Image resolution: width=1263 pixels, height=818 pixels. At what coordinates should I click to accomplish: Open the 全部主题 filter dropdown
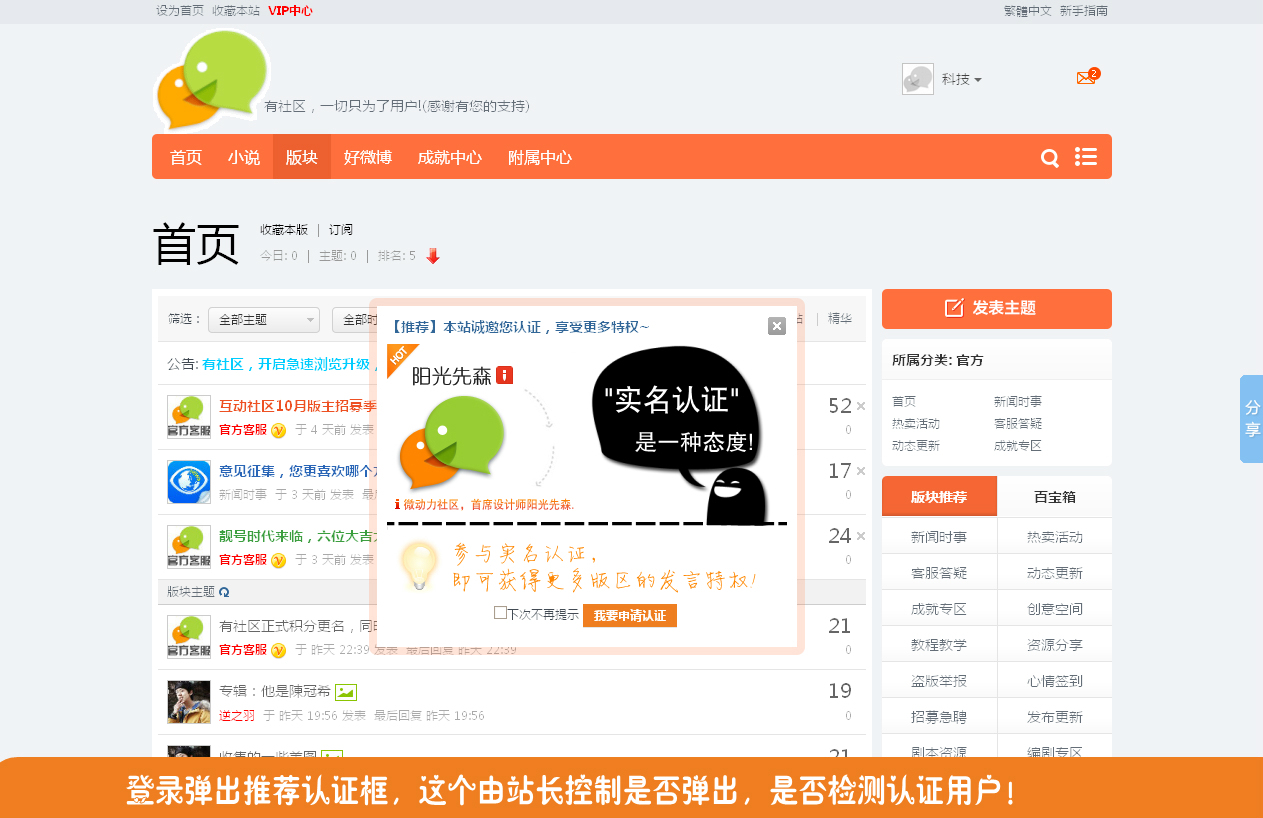coord(264,320)
